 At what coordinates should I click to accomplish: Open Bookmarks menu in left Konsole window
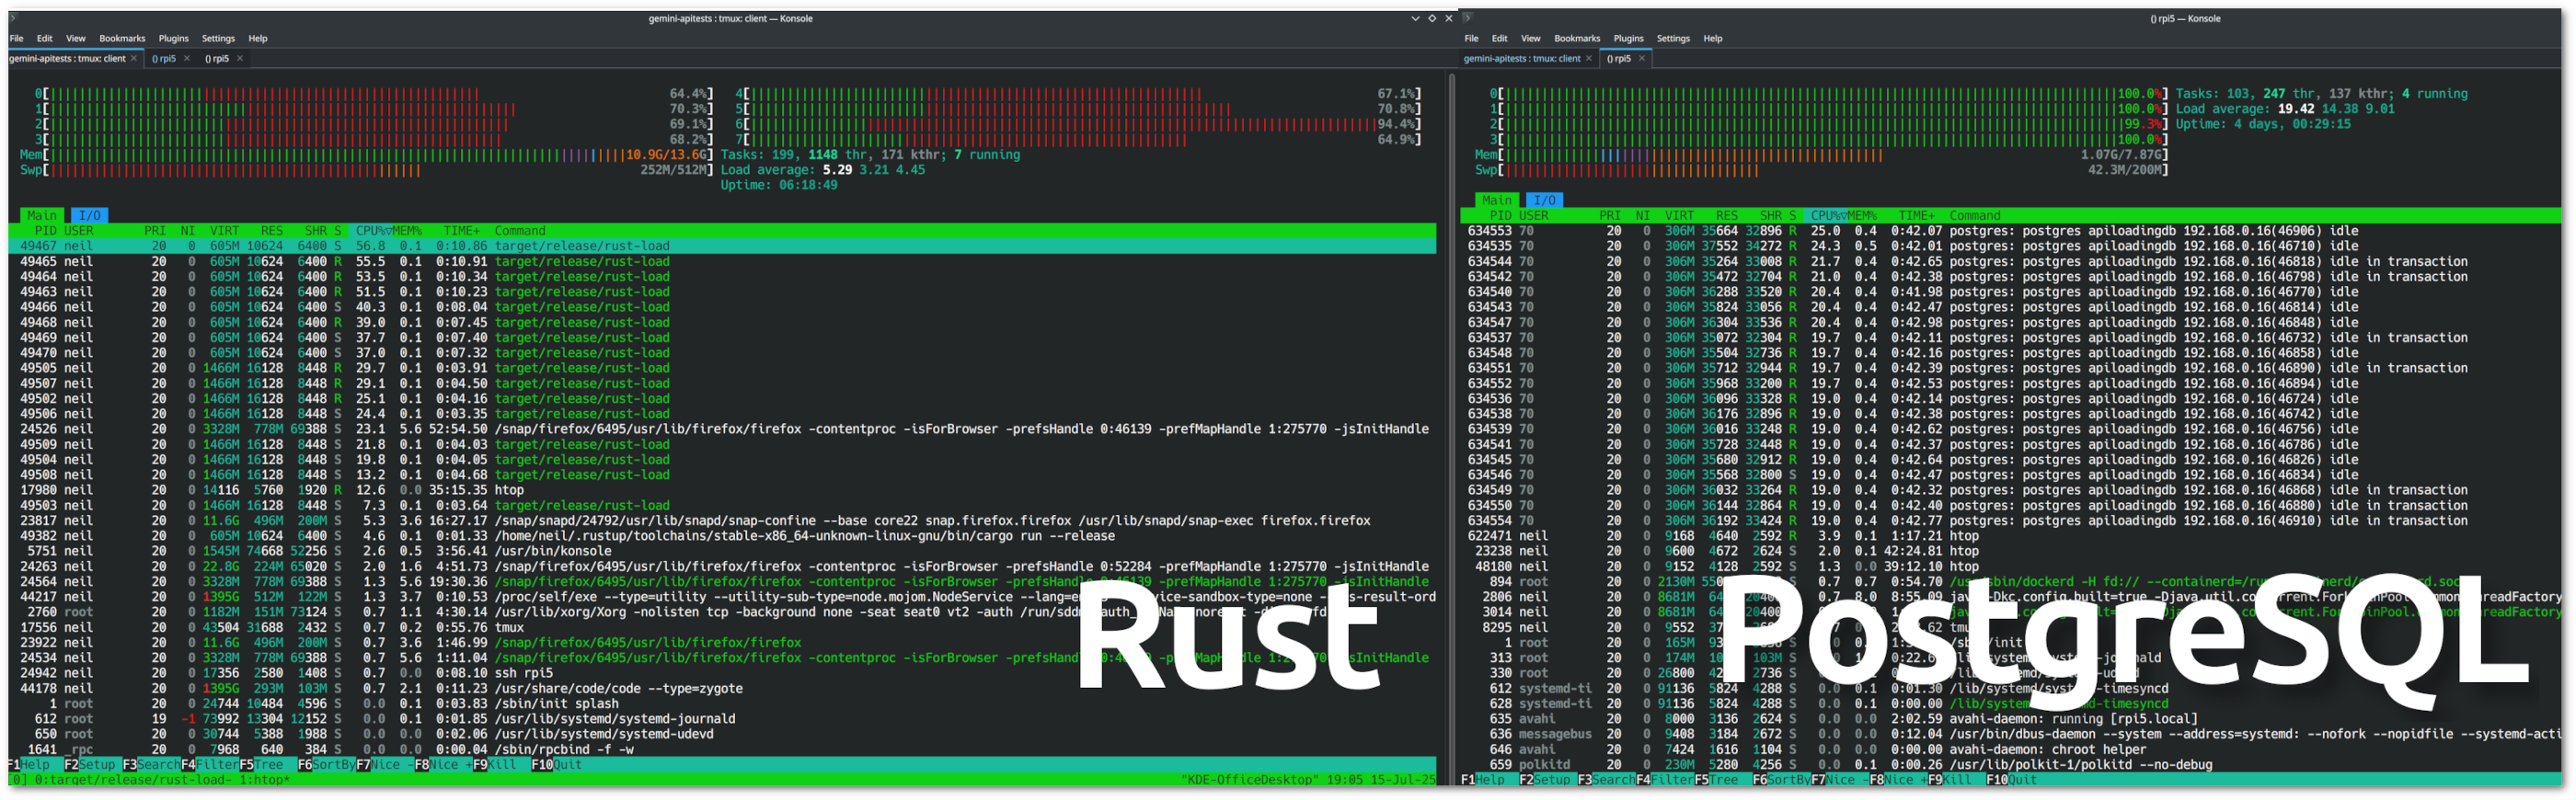[x=122, y=38]
